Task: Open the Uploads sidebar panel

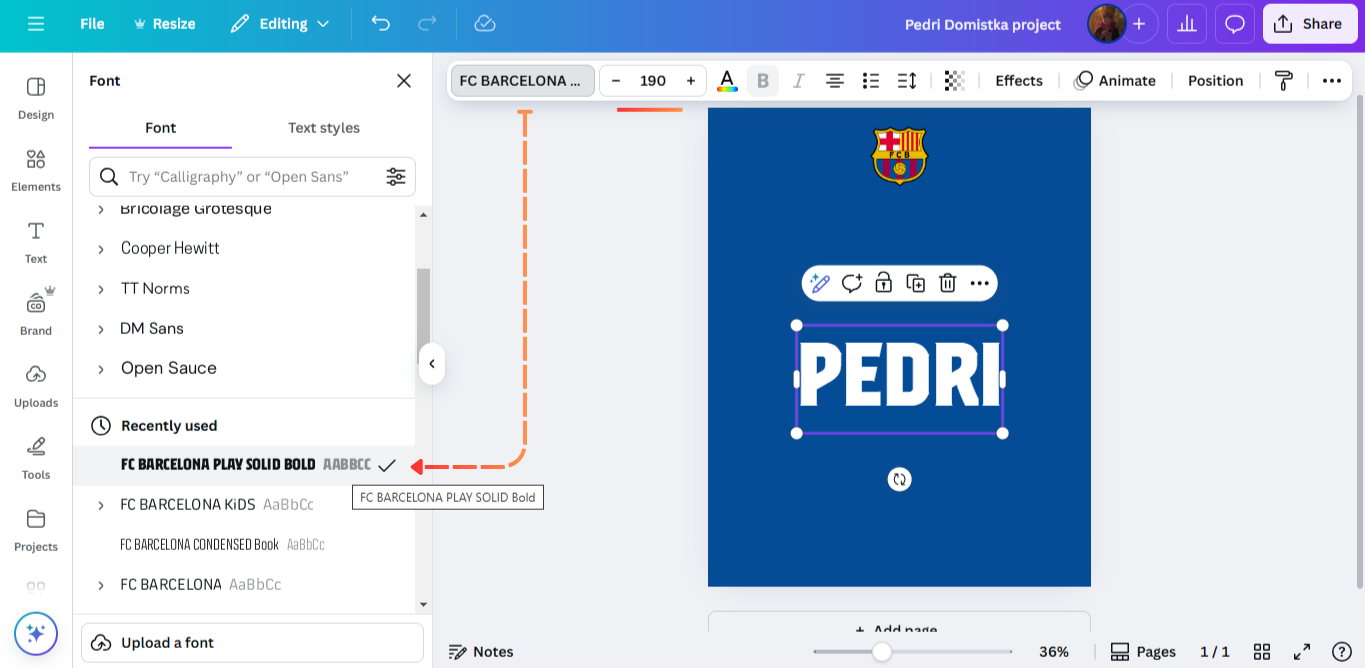Action: 36,386
